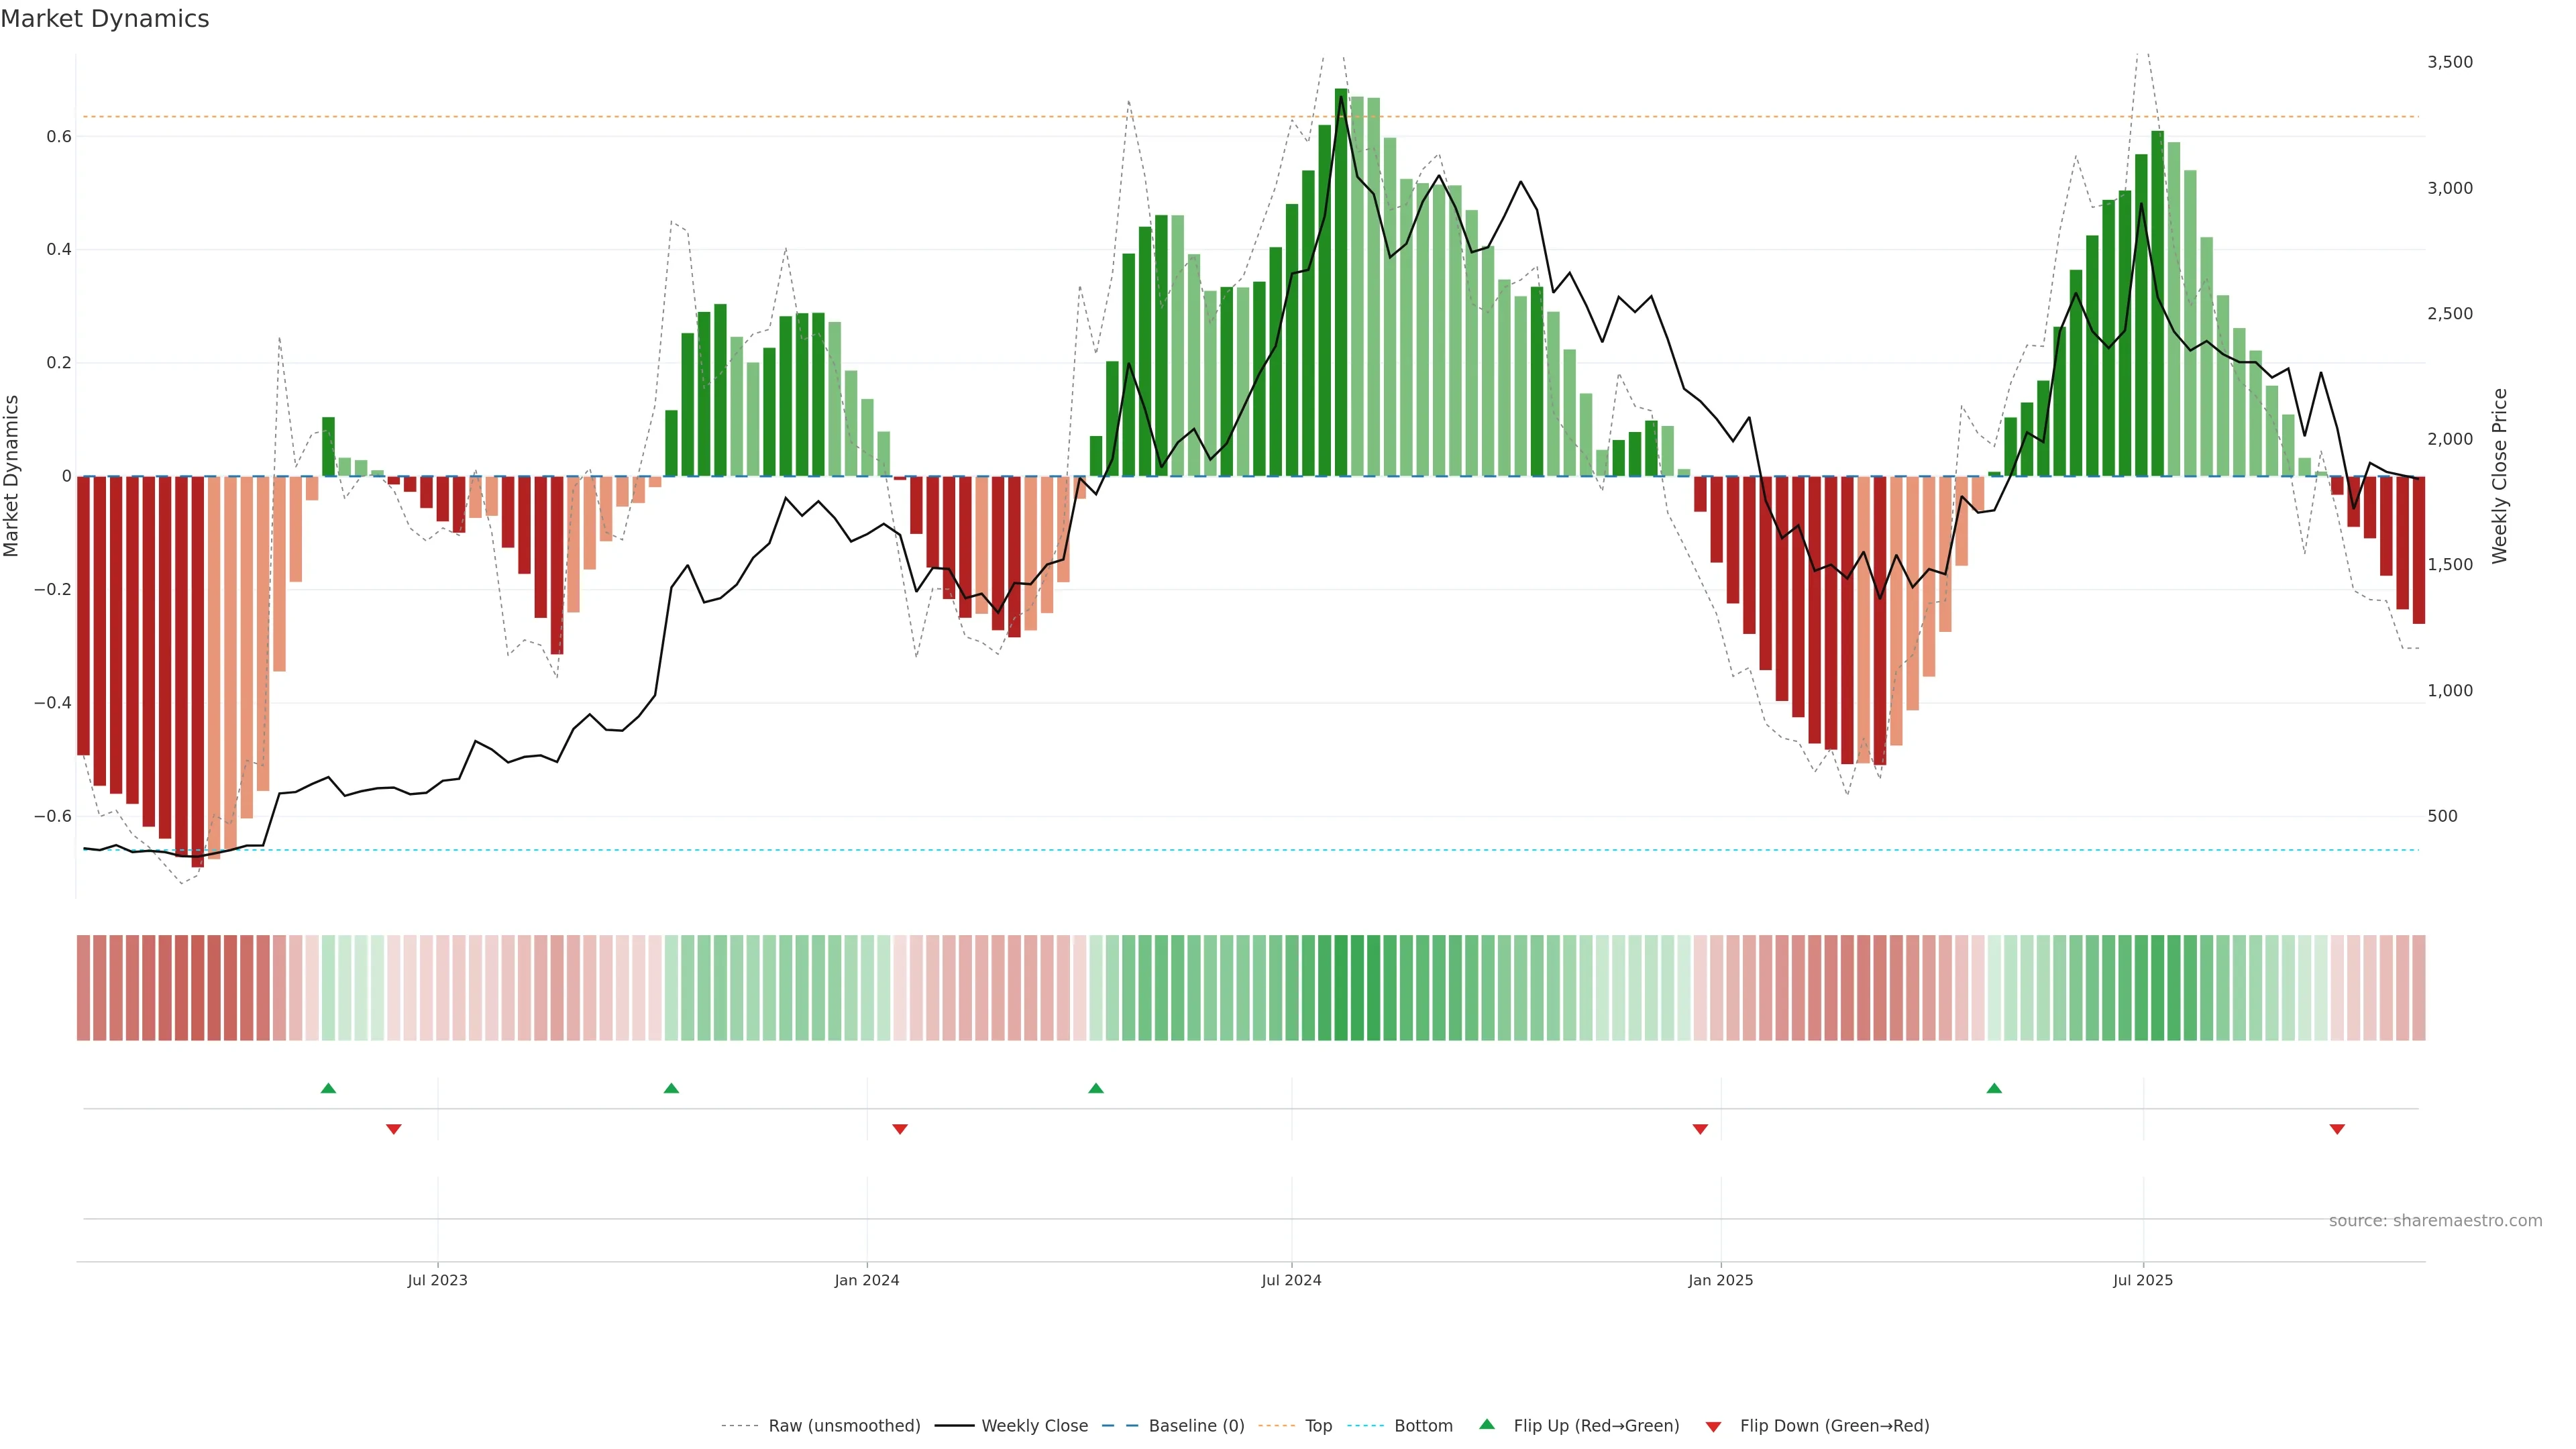Click the first dark red heatmap strip cell

pyautogui.click(x=83, y=987)
